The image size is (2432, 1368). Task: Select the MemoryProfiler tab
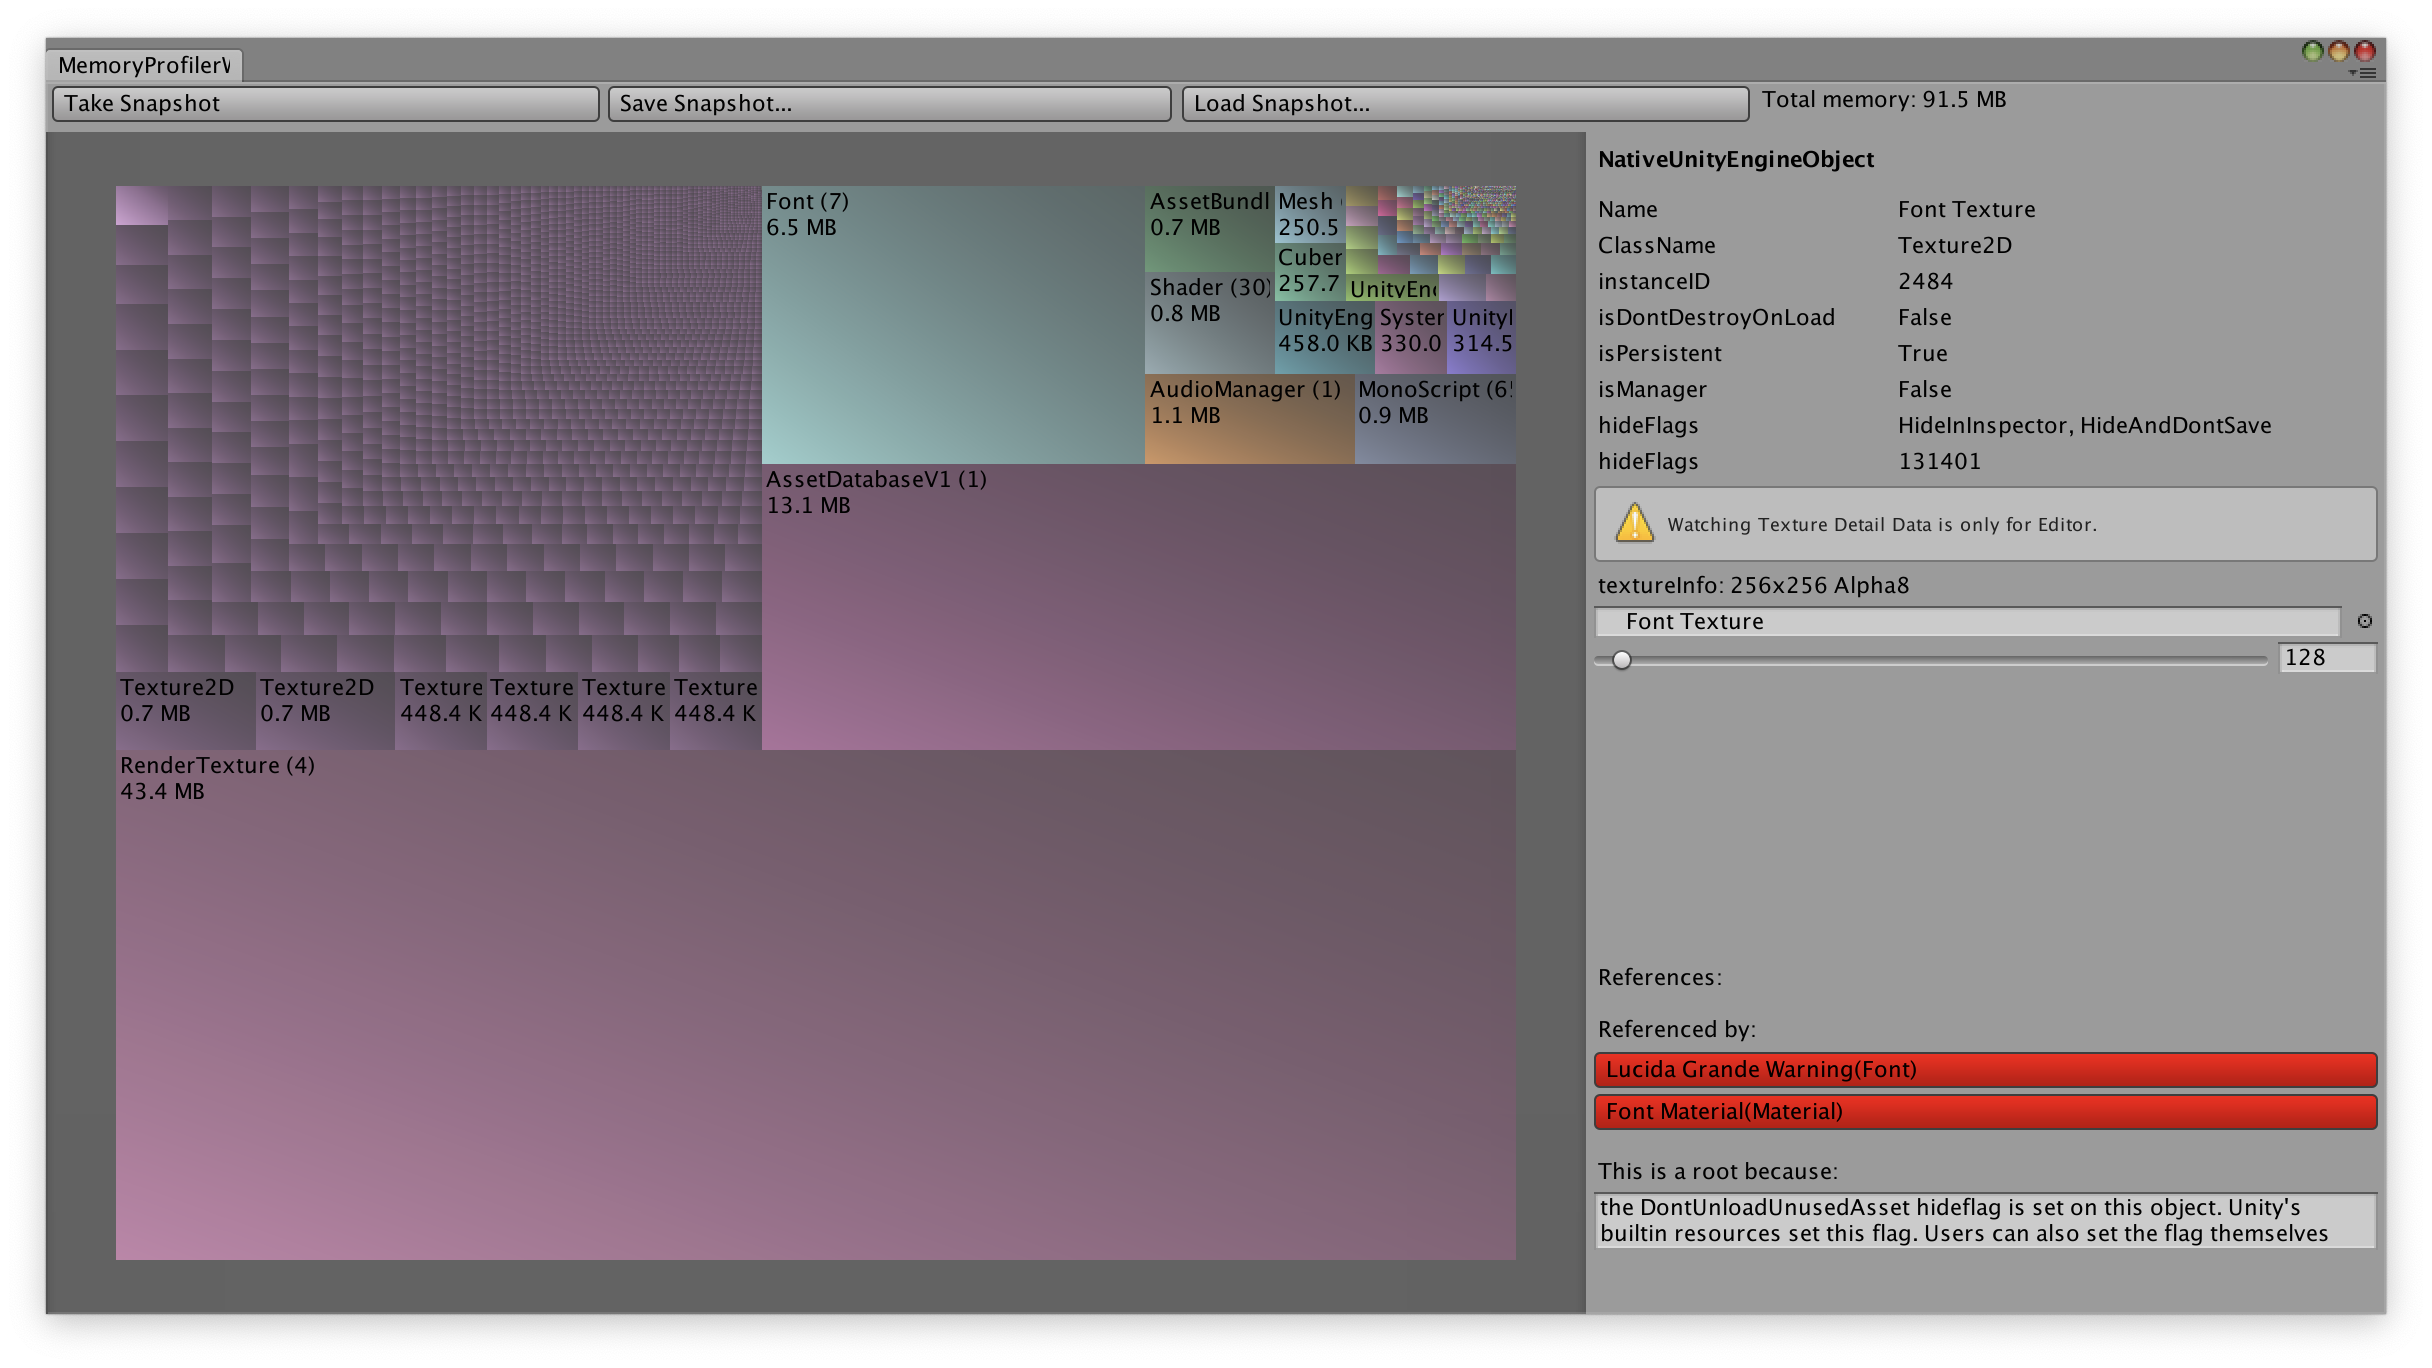(x=140, y=66)
